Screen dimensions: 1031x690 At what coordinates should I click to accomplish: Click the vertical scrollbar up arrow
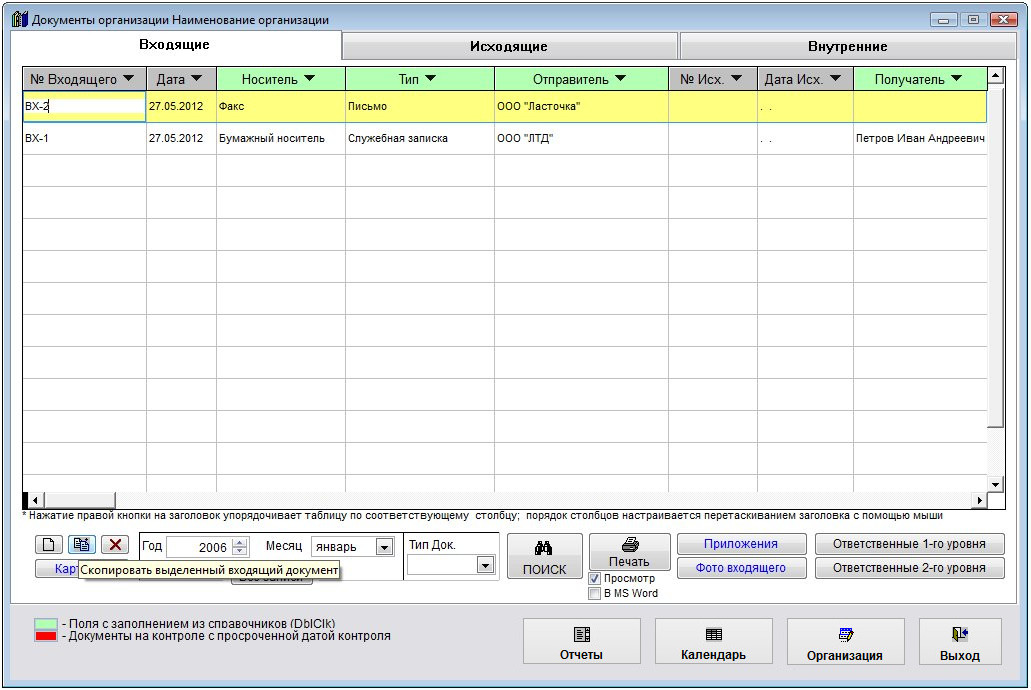(995, 76)
